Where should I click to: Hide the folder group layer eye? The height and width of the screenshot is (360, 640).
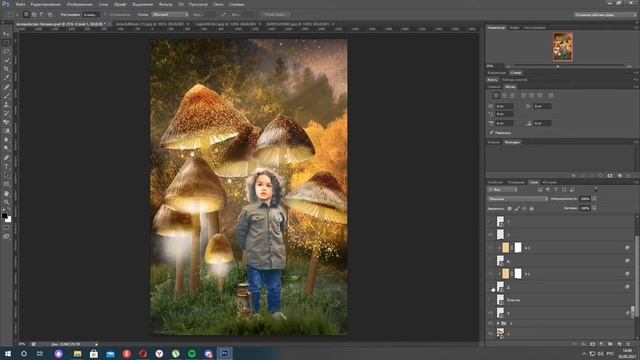pos(491,323)
